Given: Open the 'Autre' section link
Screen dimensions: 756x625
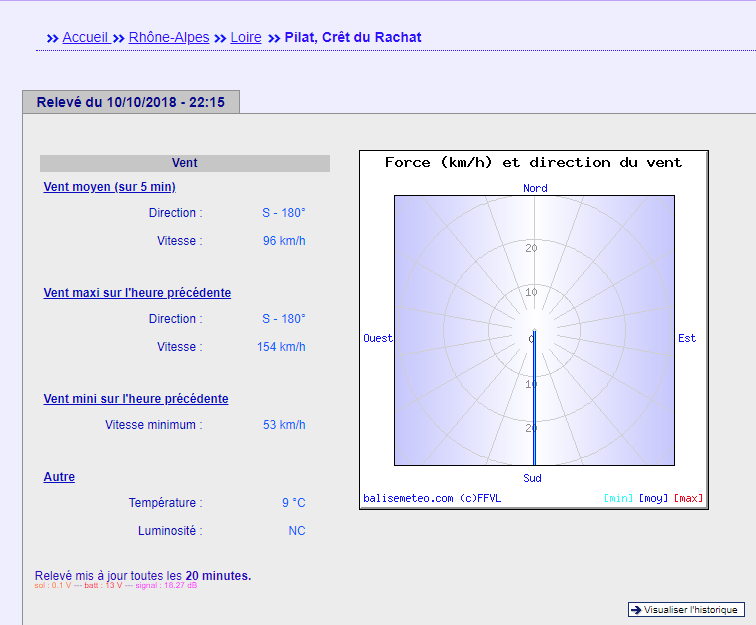Looking at the screenshot, I should 59,477.
